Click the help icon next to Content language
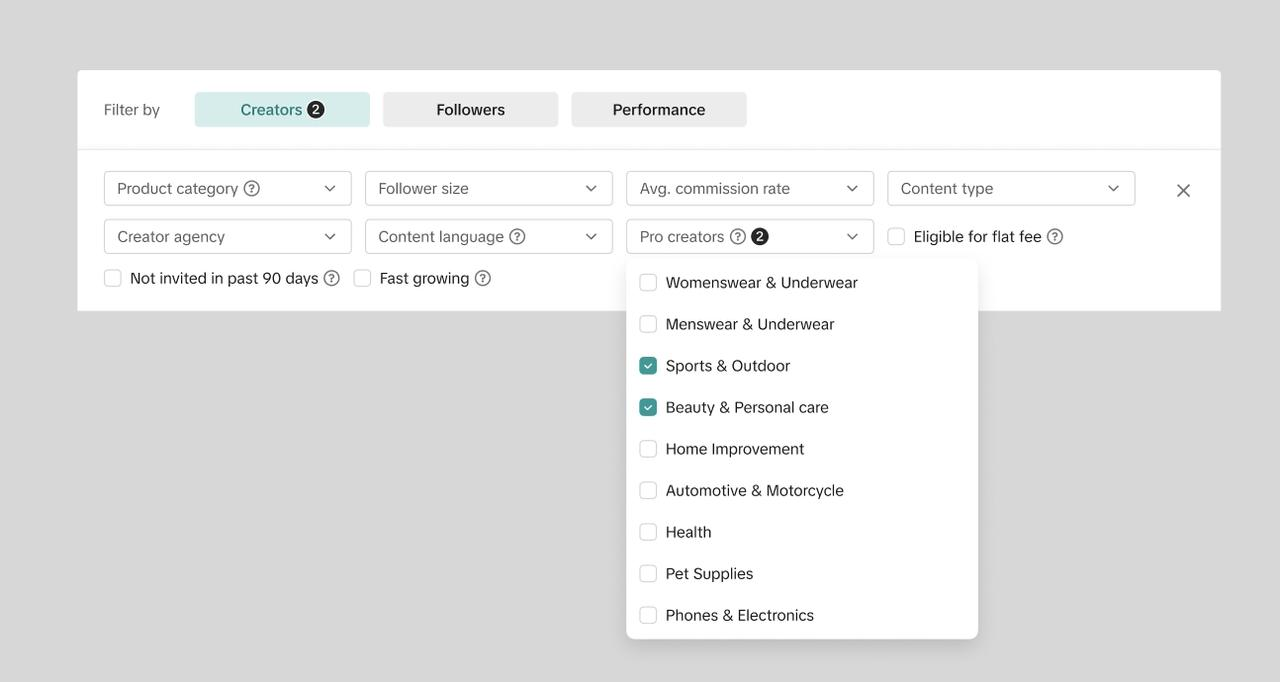This screenshot has width=1280, height=682. (x=517, y=237)
